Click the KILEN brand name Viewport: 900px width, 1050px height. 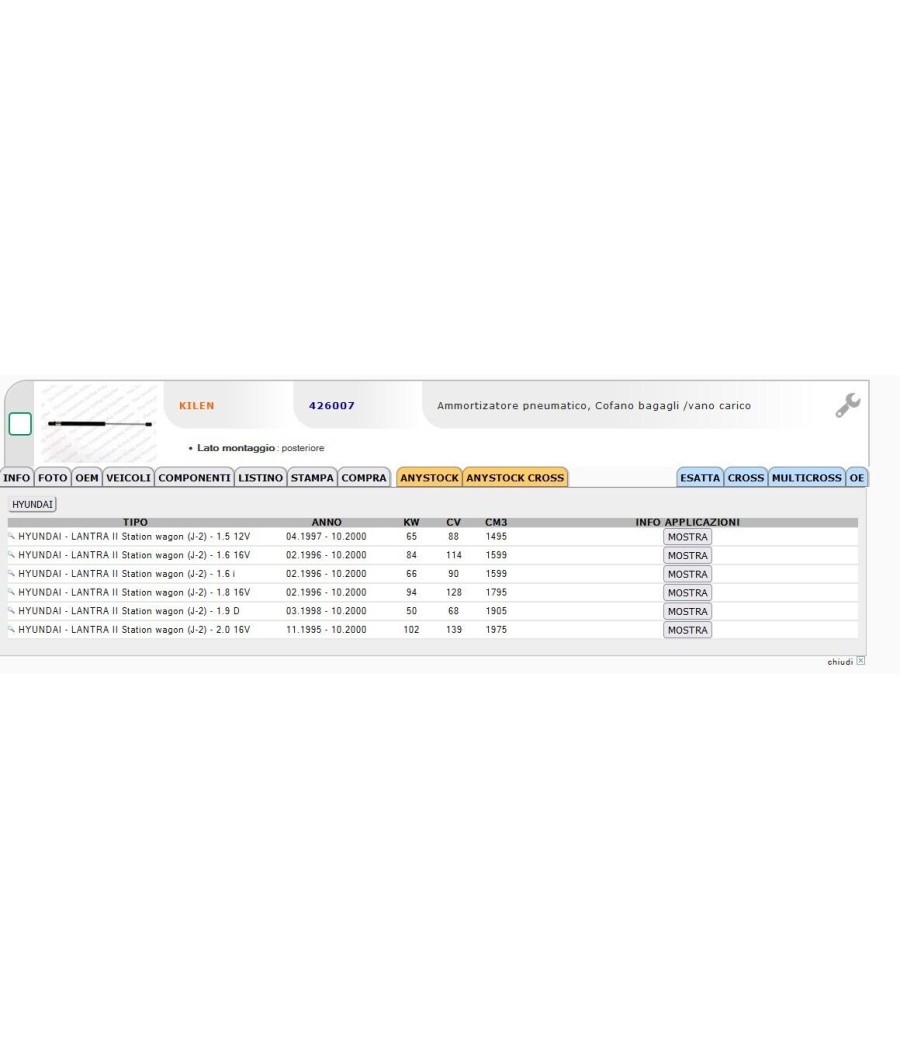coord(197,405)
